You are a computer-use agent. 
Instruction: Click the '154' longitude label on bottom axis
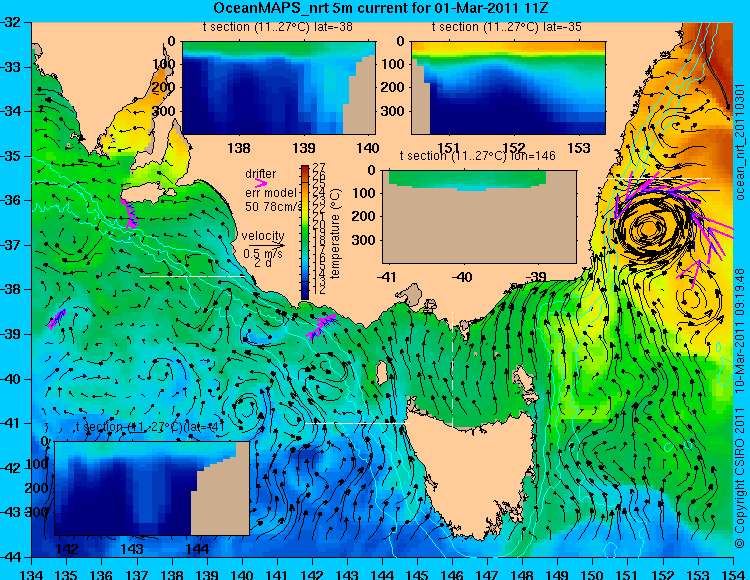pyautogui.click(x=733, y=574)
